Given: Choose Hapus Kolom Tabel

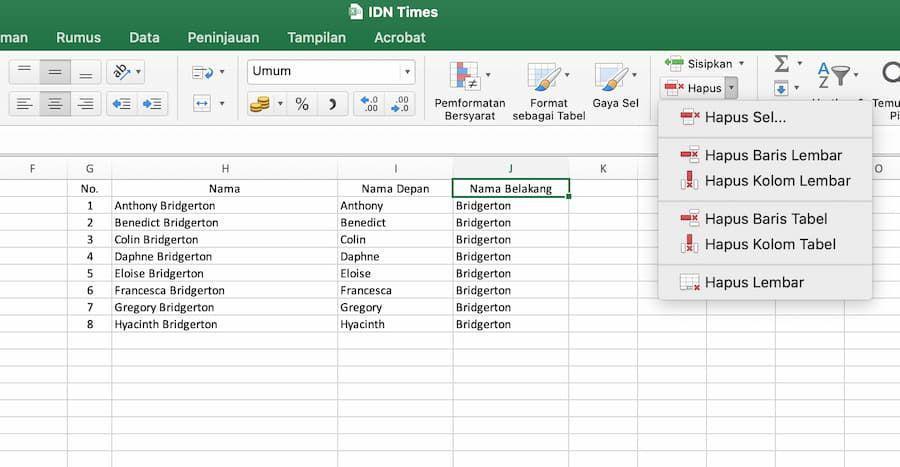Looking at the screenshot, I should 765,244.
